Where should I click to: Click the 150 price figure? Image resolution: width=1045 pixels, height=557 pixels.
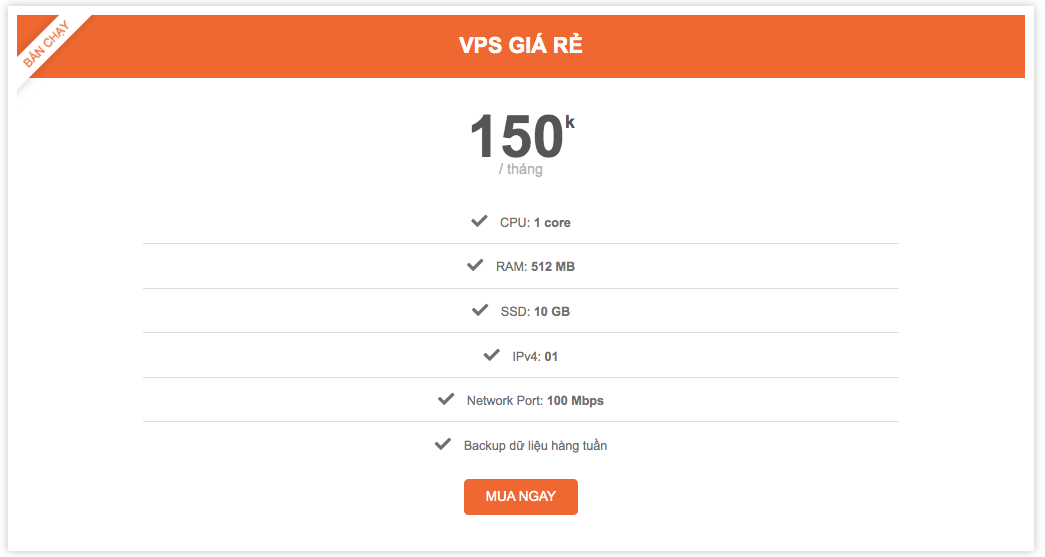coord(517,137)
